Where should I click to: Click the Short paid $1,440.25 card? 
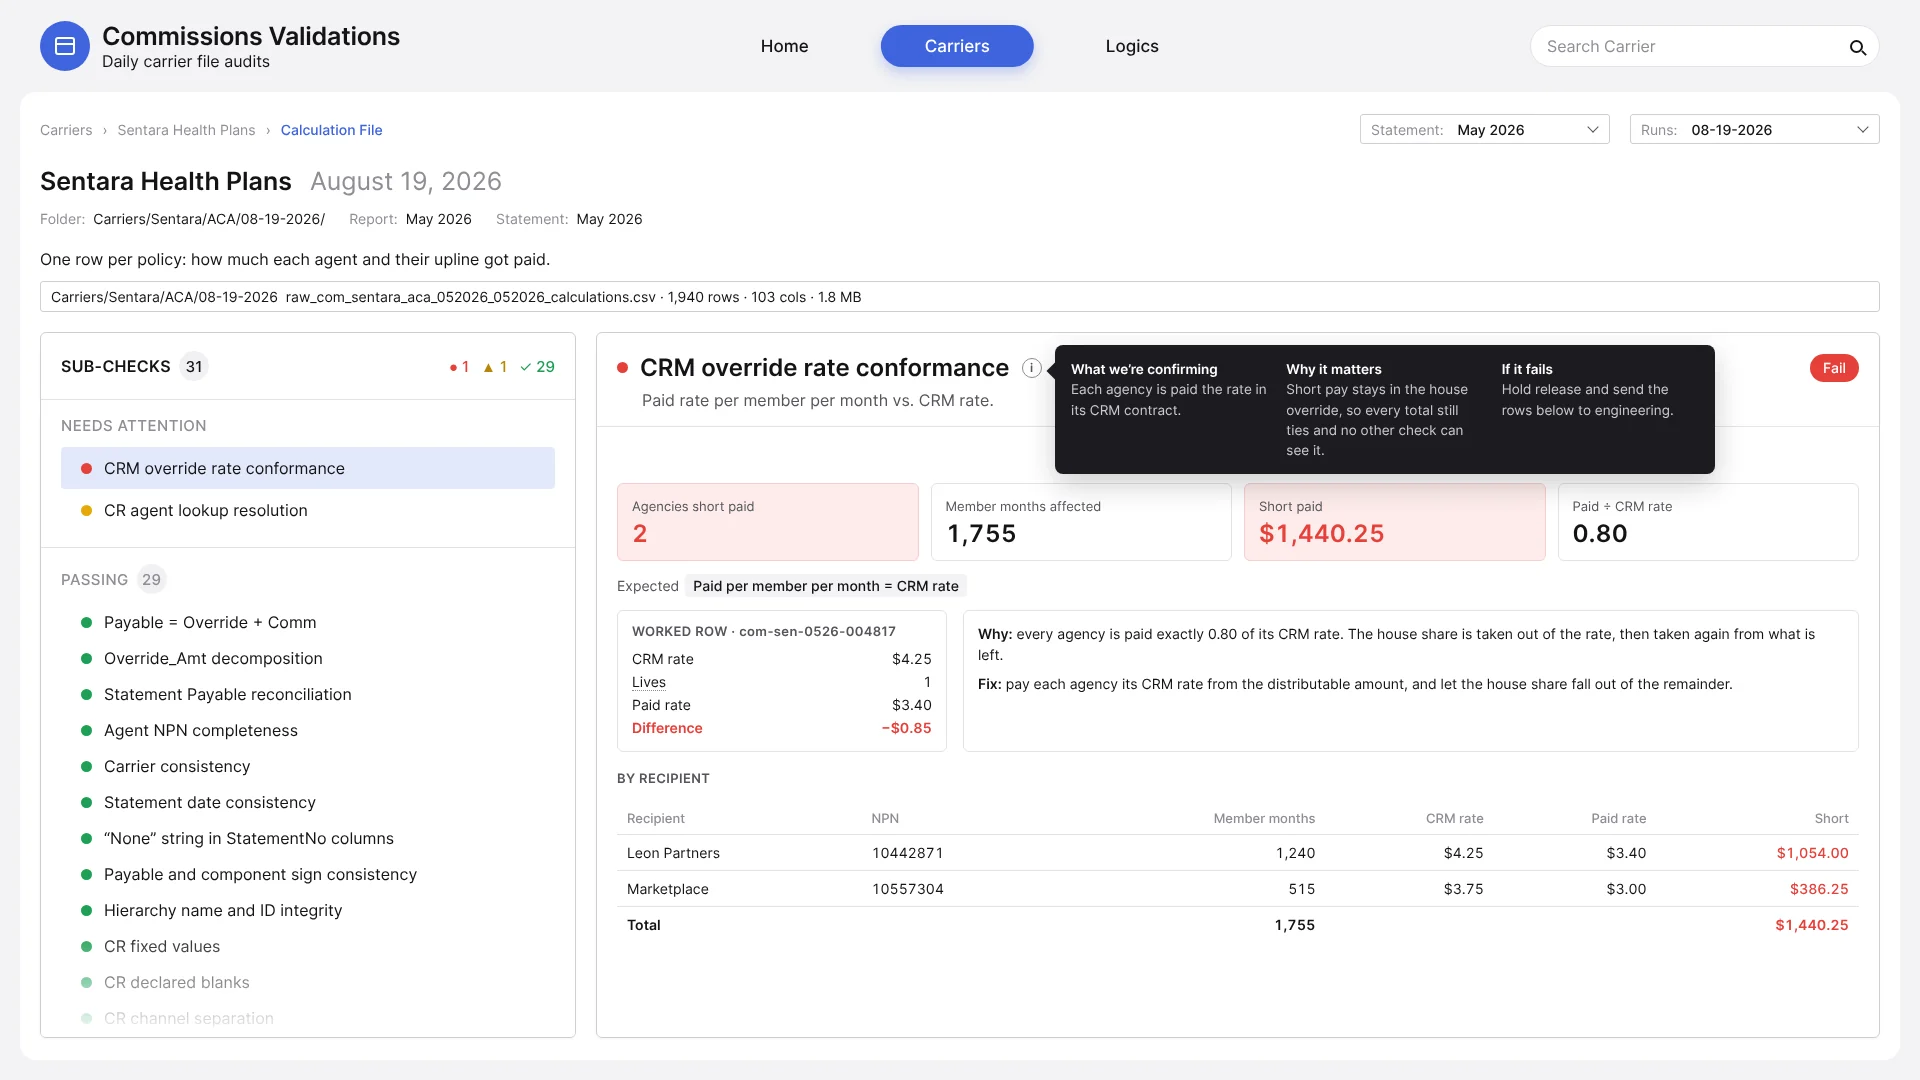tap(1394, 522)
